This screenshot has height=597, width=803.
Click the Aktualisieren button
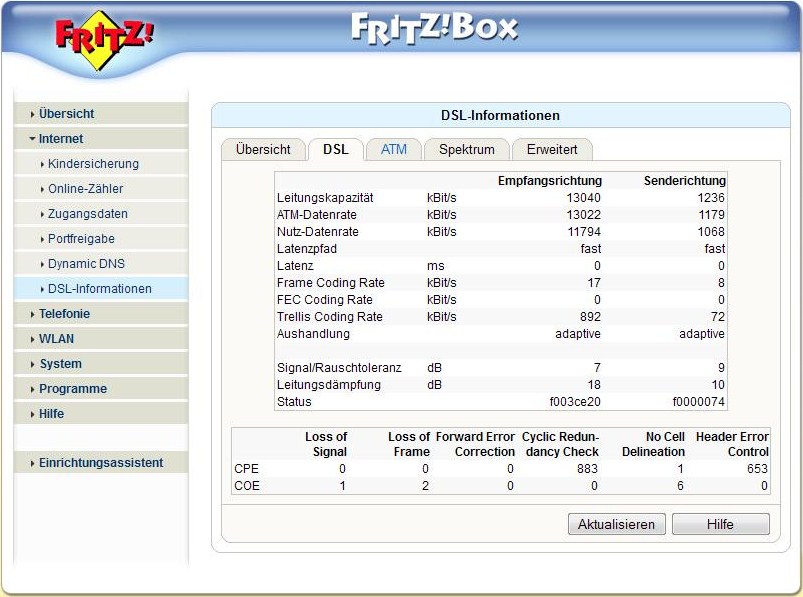point(617,524)
